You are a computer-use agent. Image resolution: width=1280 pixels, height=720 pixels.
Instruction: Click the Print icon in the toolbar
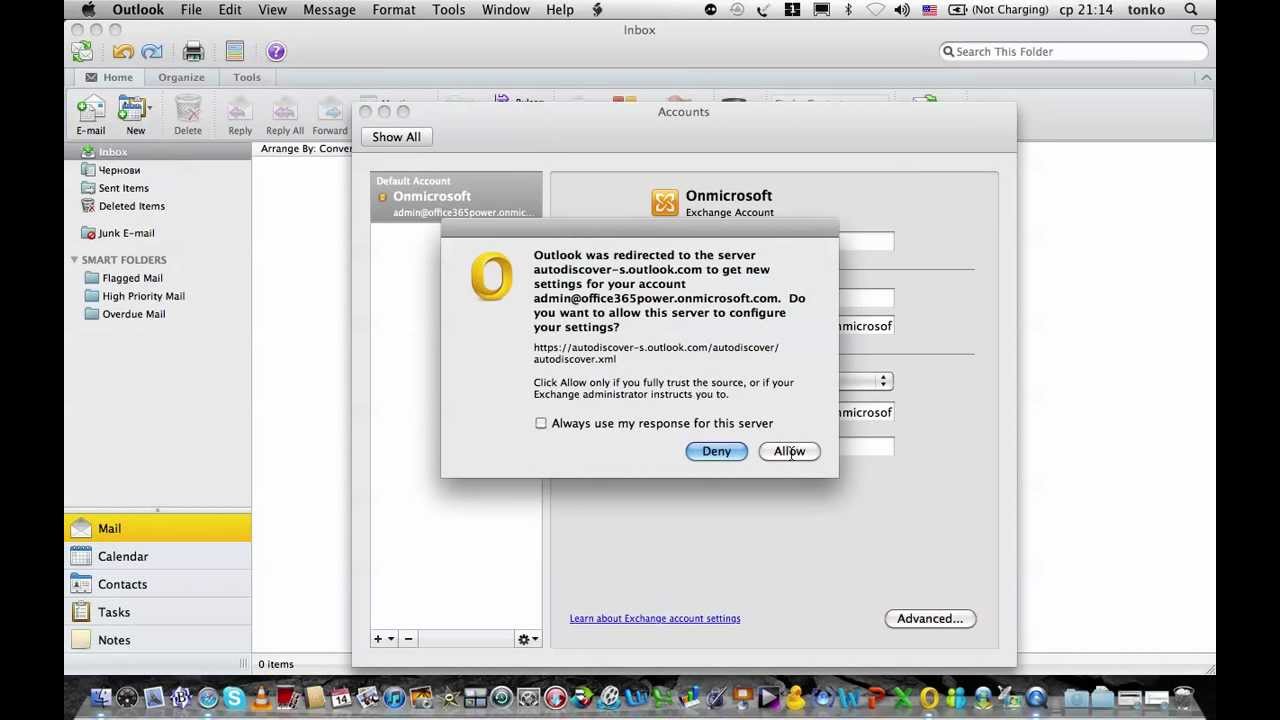click(x=194, y=51)
